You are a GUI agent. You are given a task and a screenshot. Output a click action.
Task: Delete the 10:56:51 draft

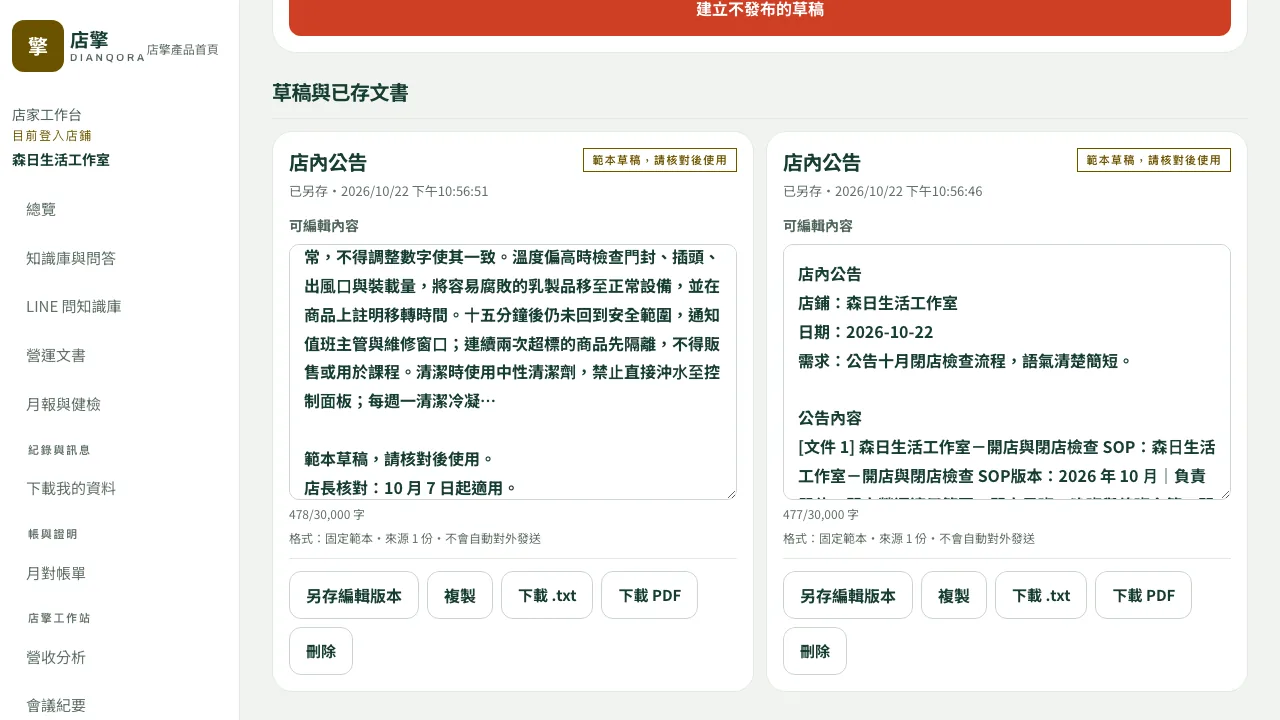pos(321,651)
